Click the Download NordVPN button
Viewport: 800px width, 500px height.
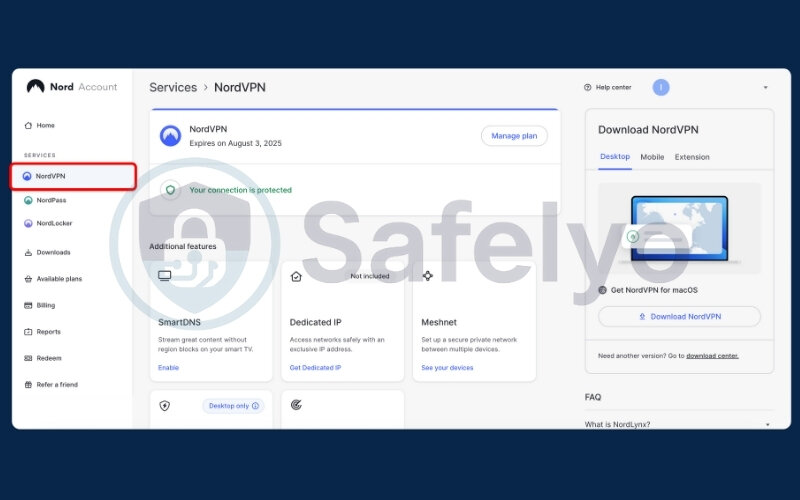(x=679, y=316)
